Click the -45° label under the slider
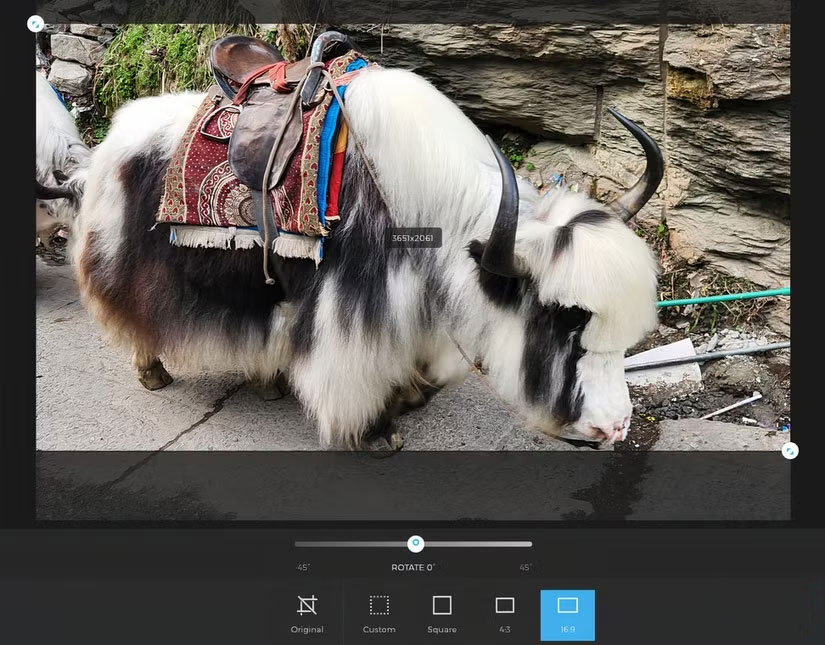The height and width of the screenshot is (645, 825). coord(302,568)
